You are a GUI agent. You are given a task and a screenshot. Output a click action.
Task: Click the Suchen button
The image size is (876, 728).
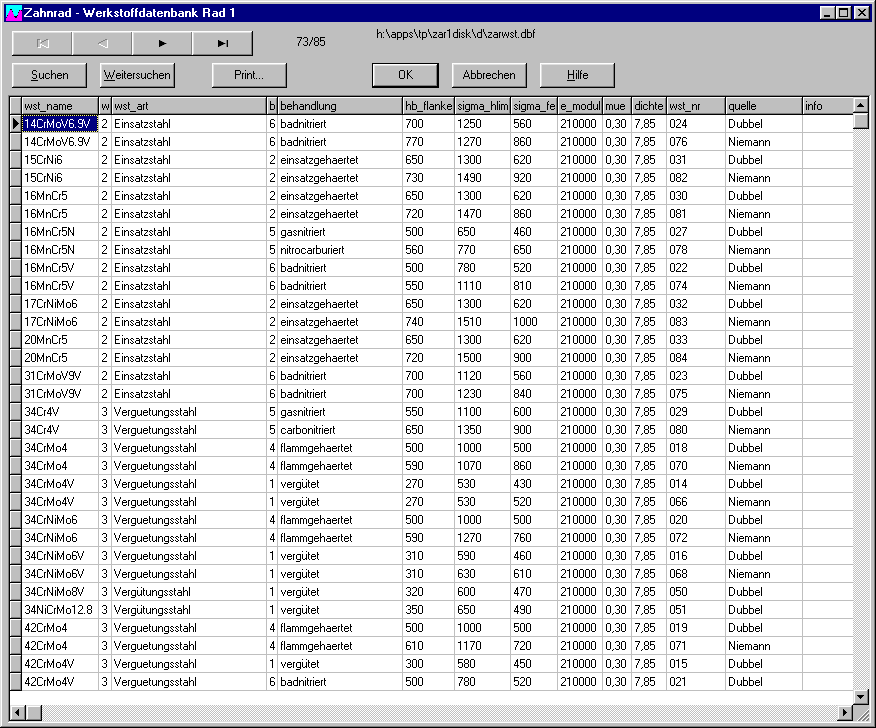[x=50, y=75]
